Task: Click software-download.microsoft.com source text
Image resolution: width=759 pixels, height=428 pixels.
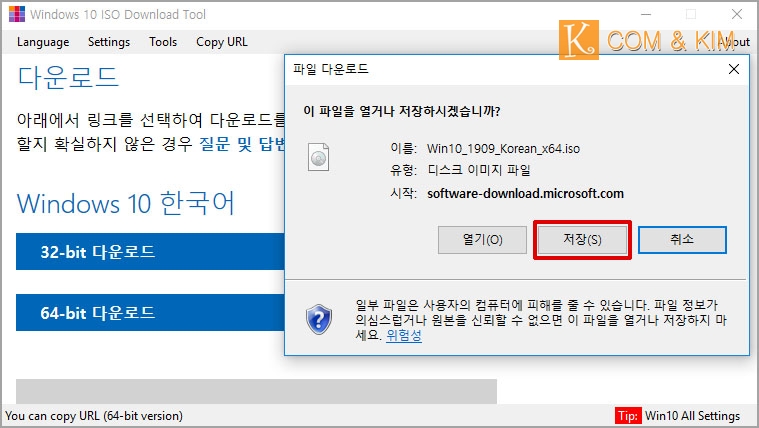Action: click(x=525, y=194)
